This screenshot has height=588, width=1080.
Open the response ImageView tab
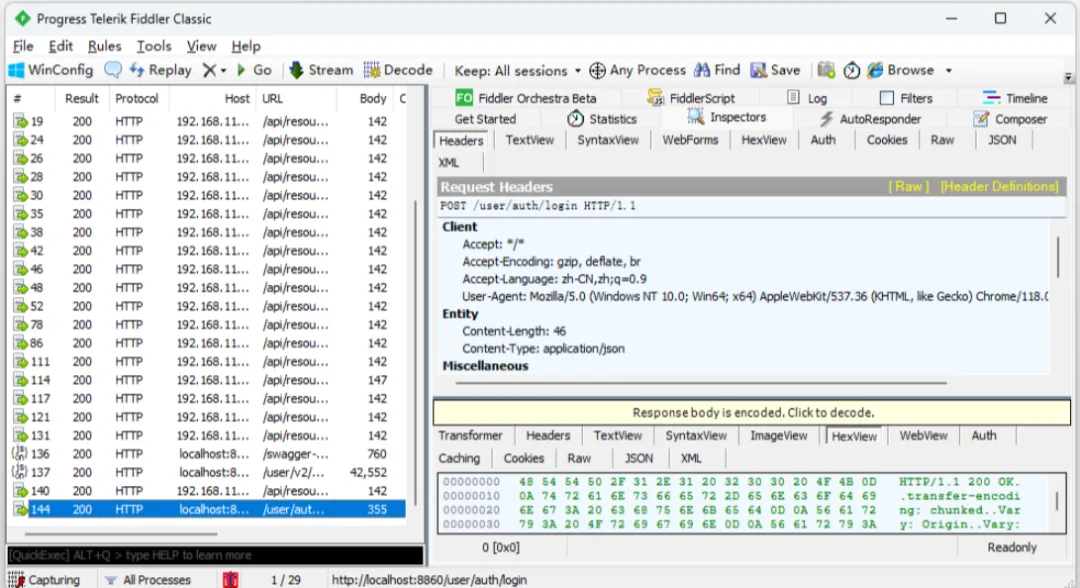tap(778, 436)
